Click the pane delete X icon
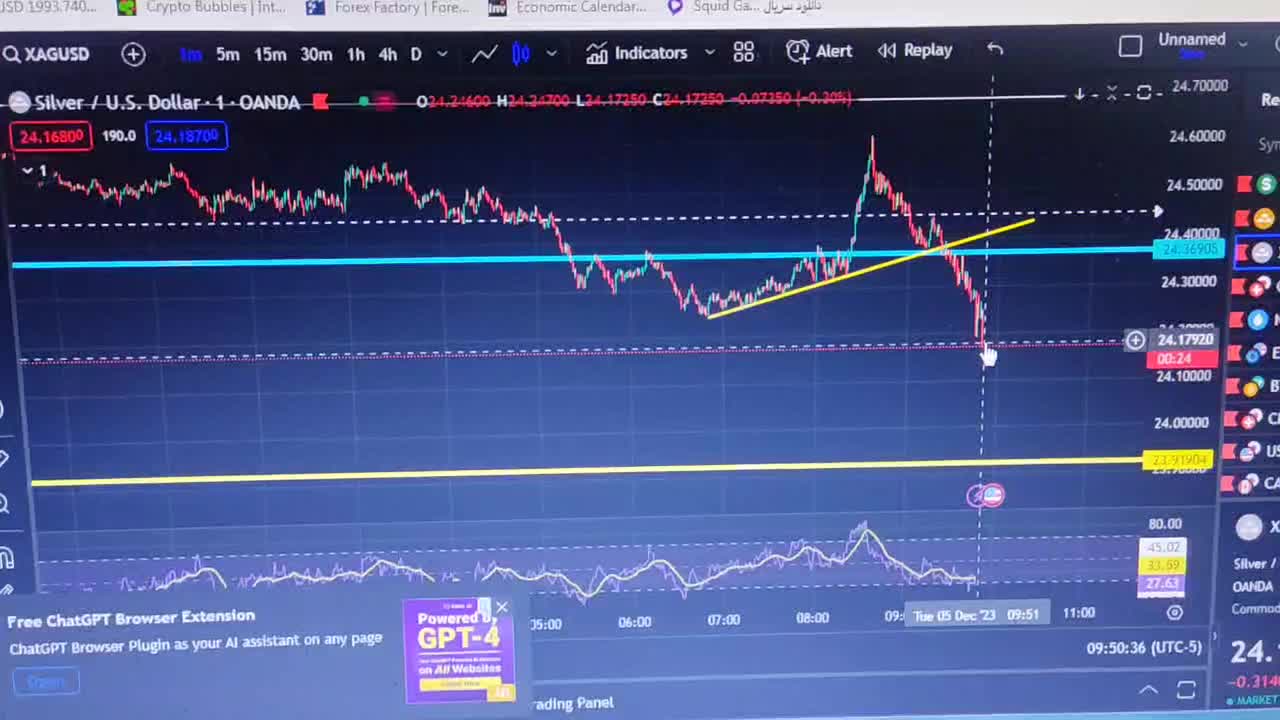This screenshot has width=1280, height=720. click(1111, 93)
